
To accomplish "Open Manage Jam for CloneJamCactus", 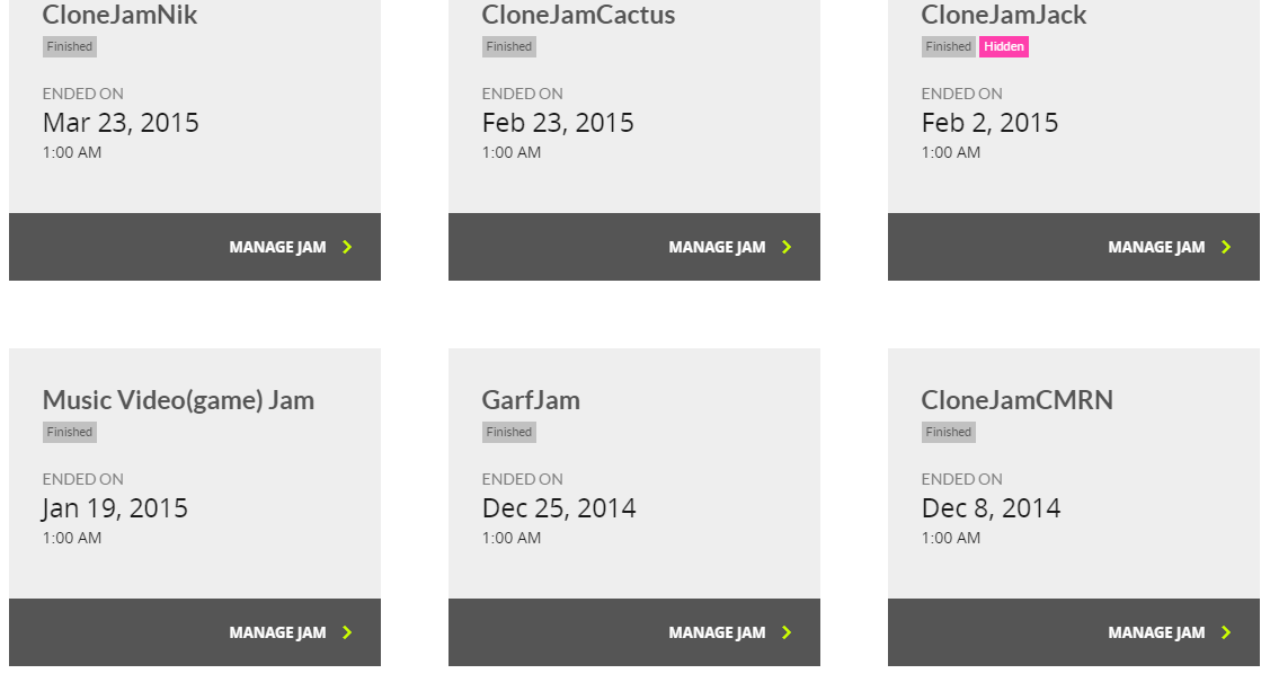I will [634, 247].
